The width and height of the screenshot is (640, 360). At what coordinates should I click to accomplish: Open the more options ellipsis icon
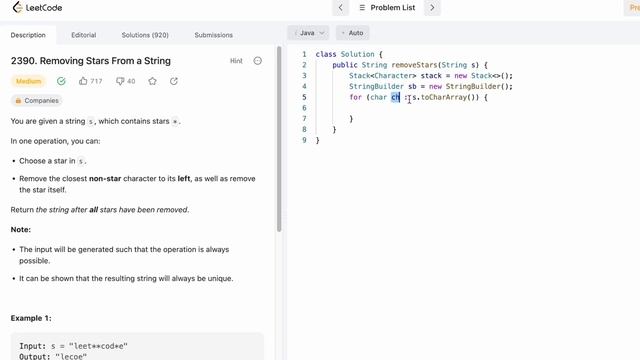(258, 61)
